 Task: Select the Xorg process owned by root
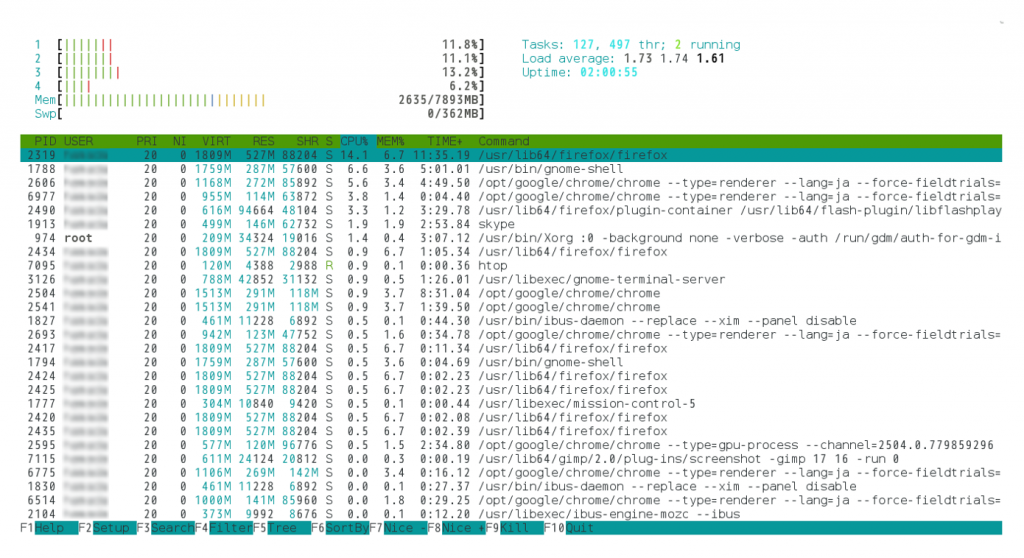tap(500, 239)
